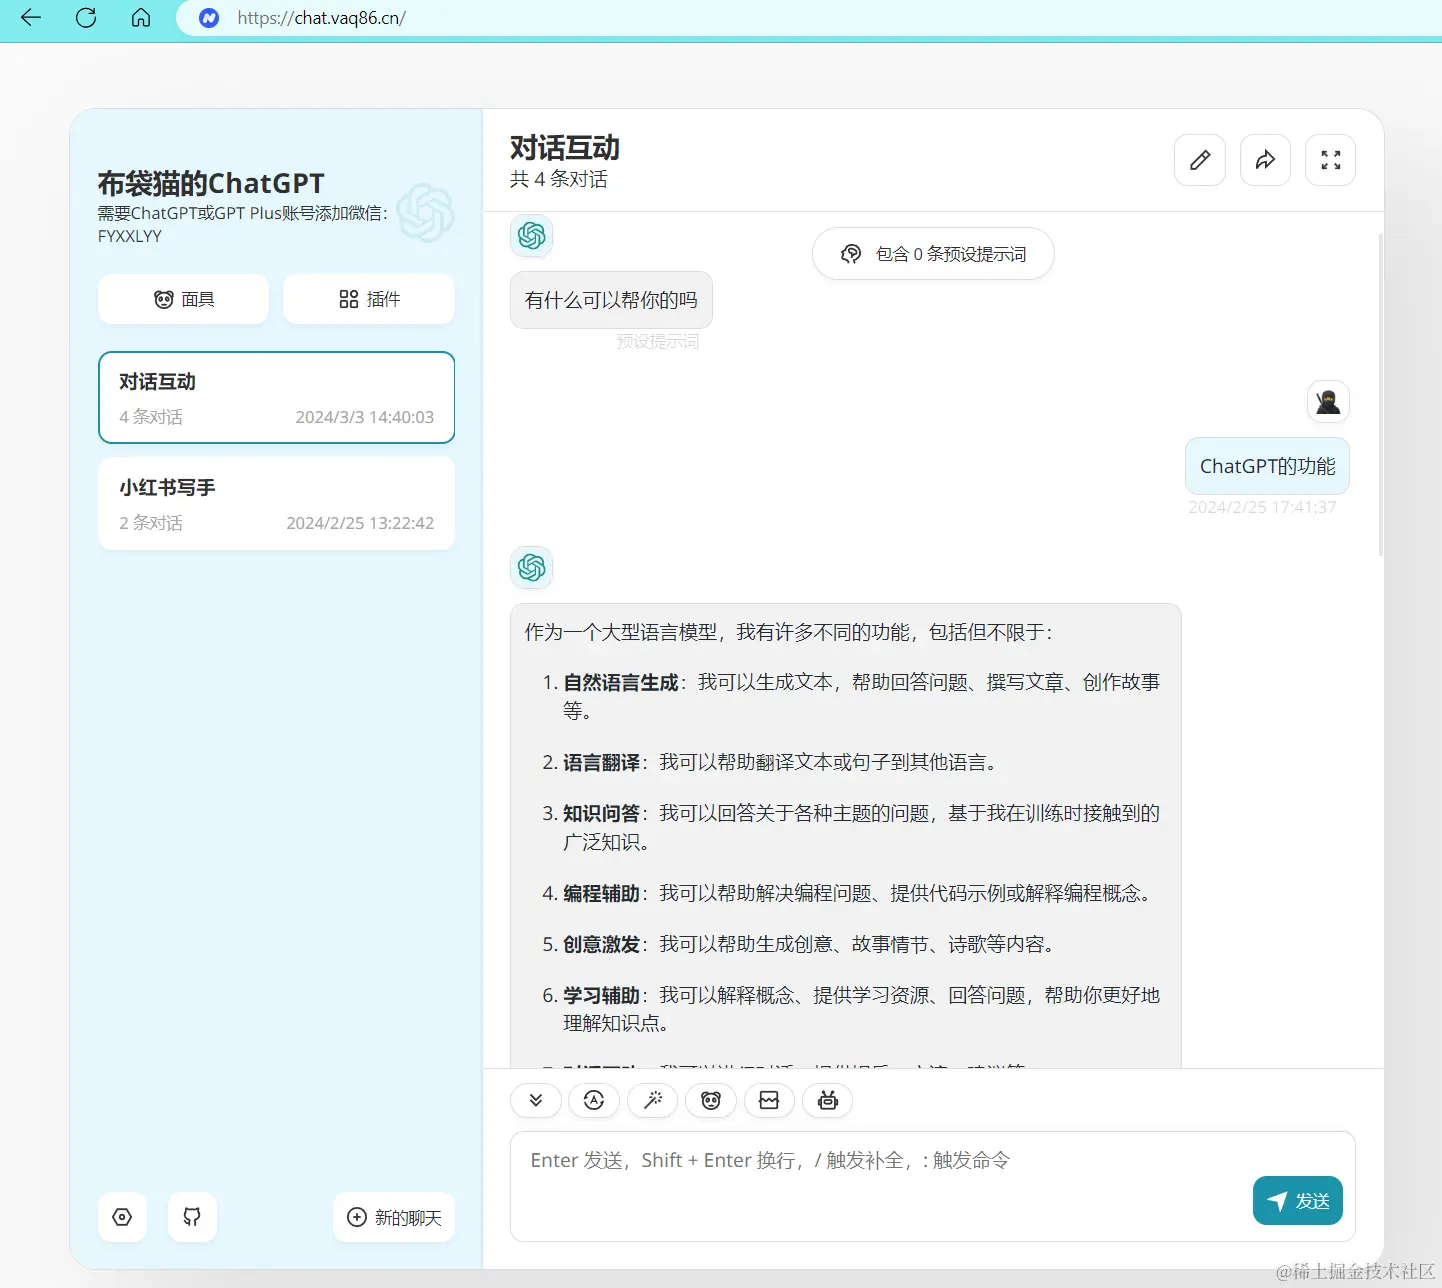1442x1288 pixels.
Task: Click the 2024/2/25 17:41:37 message timestamp
Action: pyautogui.click(x=1262, y=507)
